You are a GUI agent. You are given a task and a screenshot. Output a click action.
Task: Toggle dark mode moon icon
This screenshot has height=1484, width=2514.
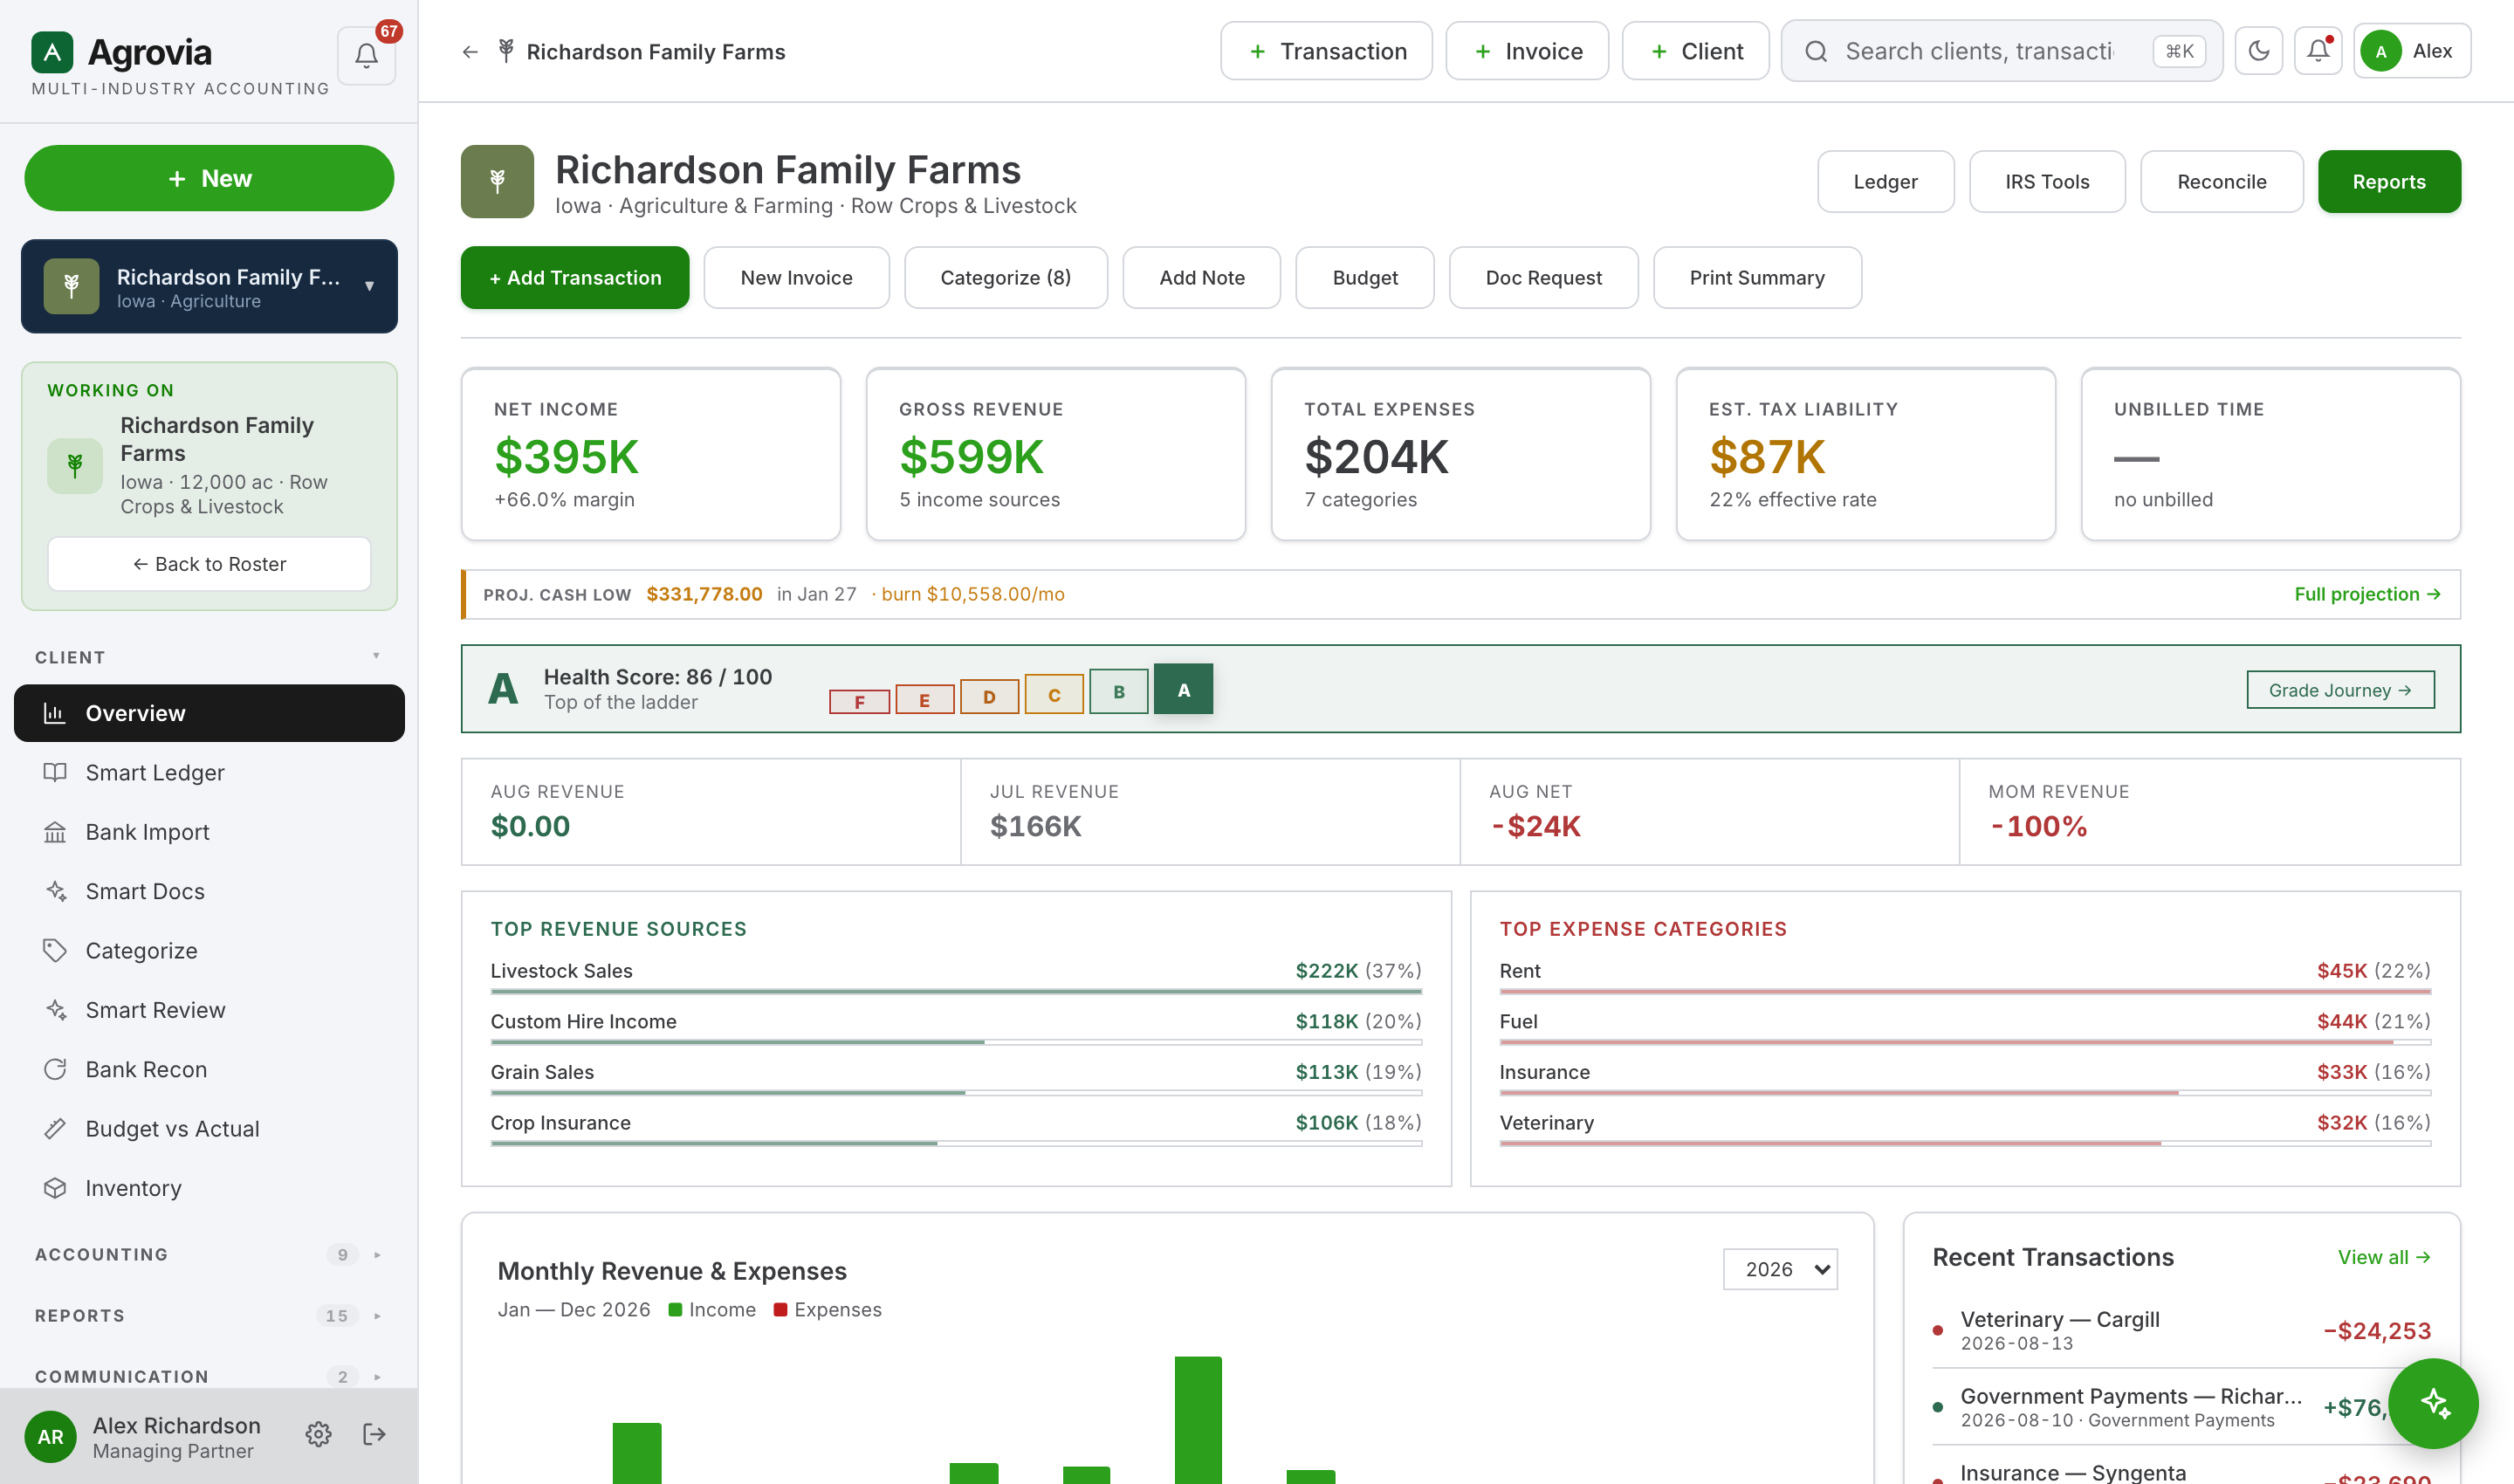pyautogui.click(x=2258, y=51)
